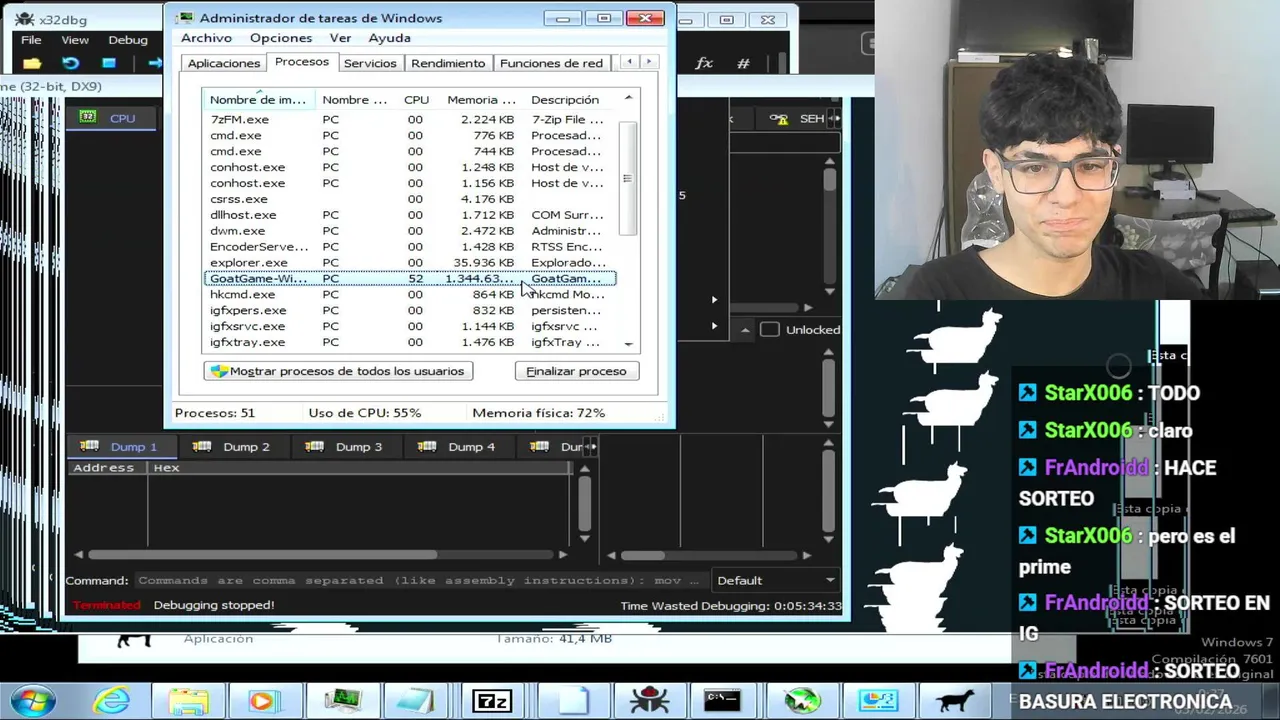
Task: Select the CPU tab in x32dbg
Action: [111, 118]
